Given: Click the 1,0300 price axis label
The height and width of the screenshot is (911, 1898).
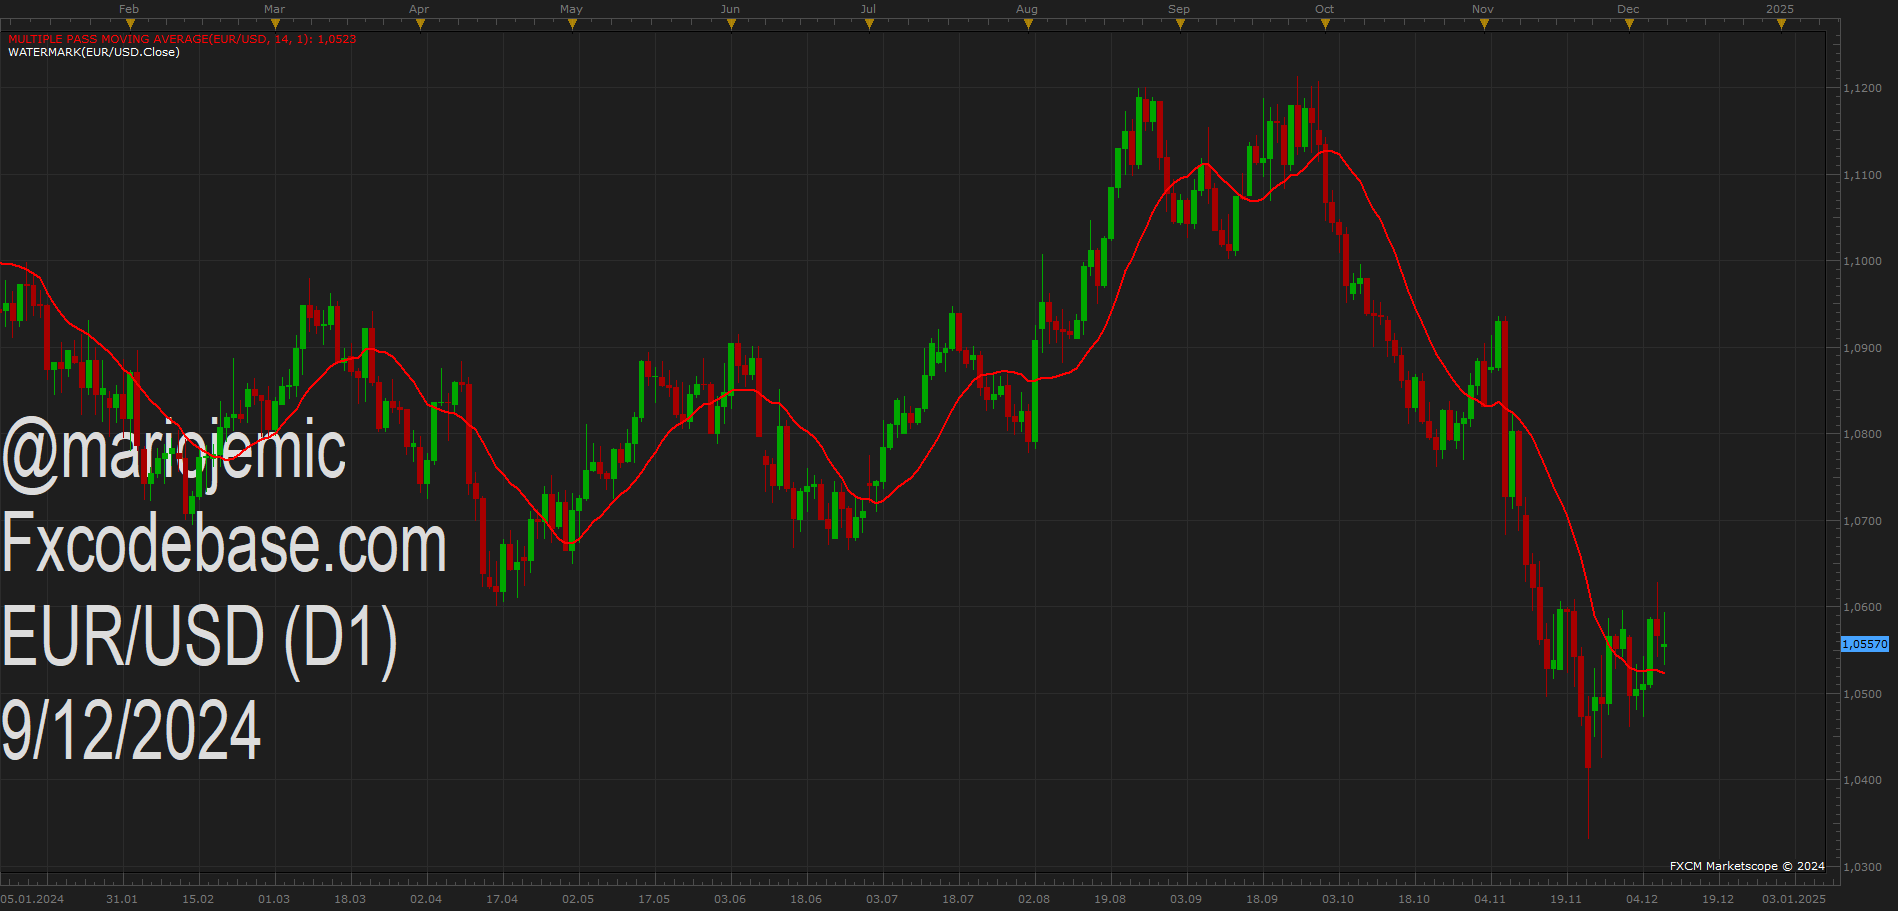Looking at the screenshot, I should pyautogui.click(x=1862, y=867).
